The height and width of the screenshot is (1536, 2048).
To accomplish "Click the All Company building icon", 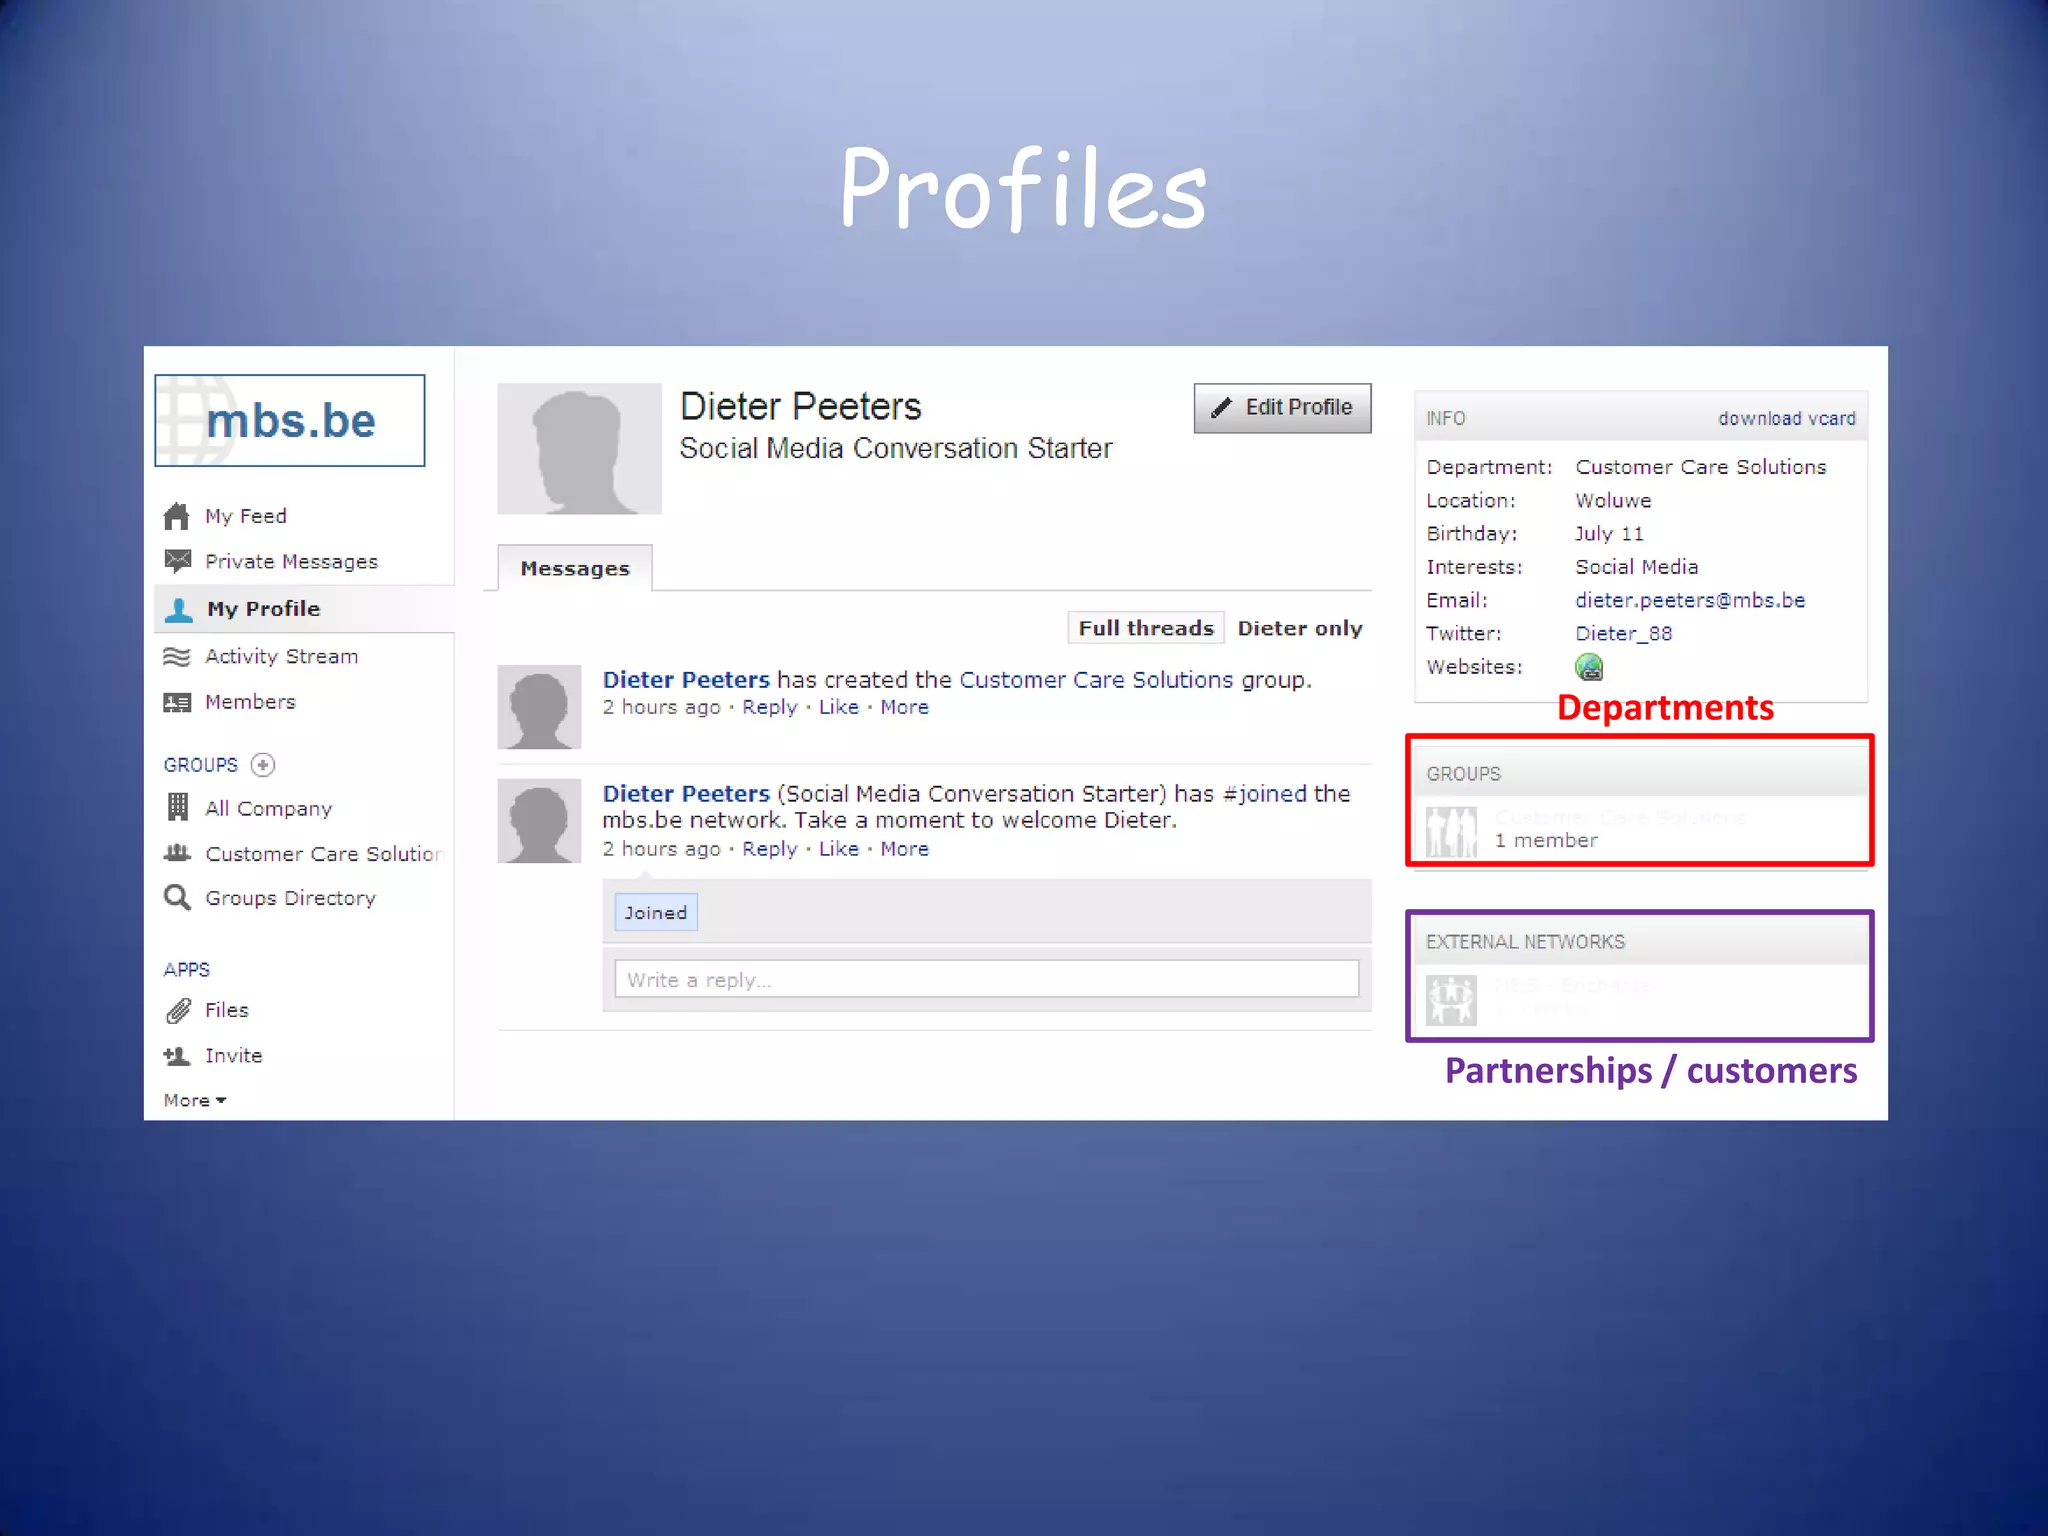I will (178, 807).
